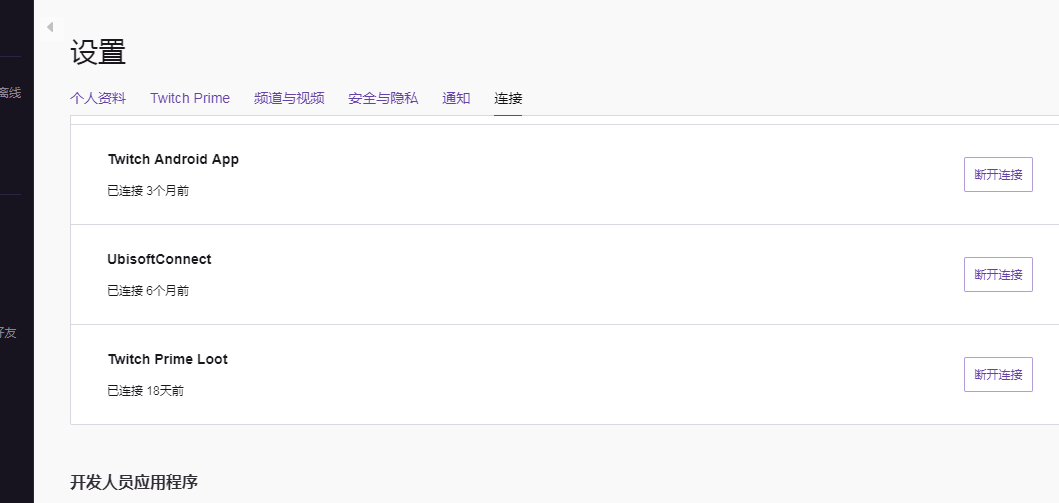Click the 已连接 3个月前 status text

pyautogui.click(x=148, y=190)
